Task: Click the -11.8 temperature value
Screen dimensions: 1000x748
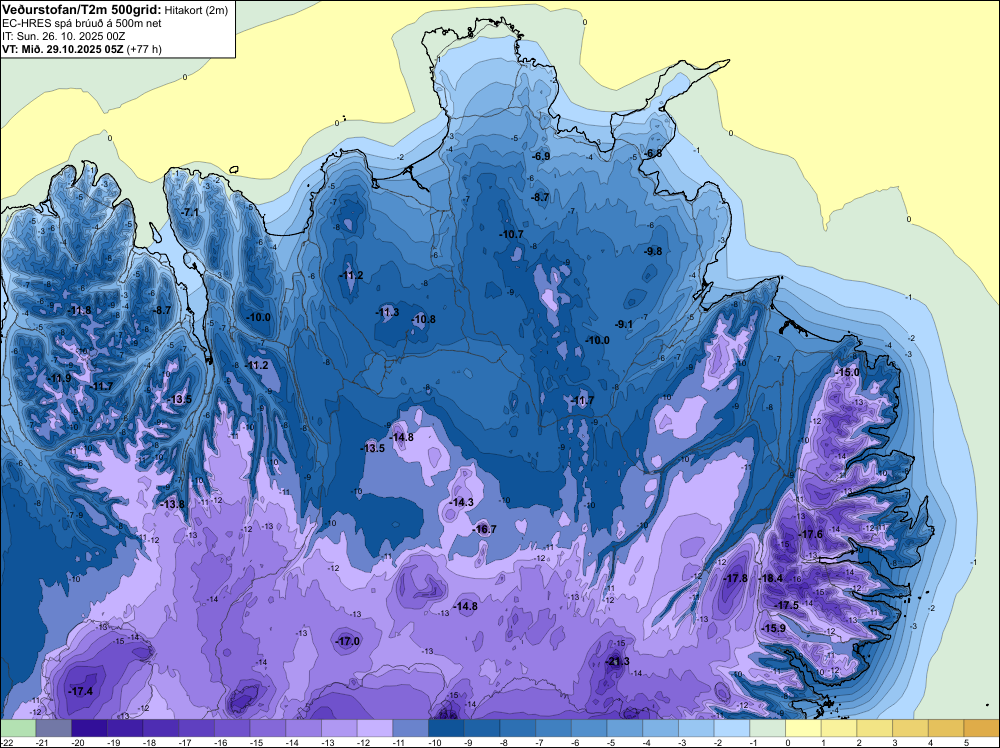Action: [x=80, y=311]
